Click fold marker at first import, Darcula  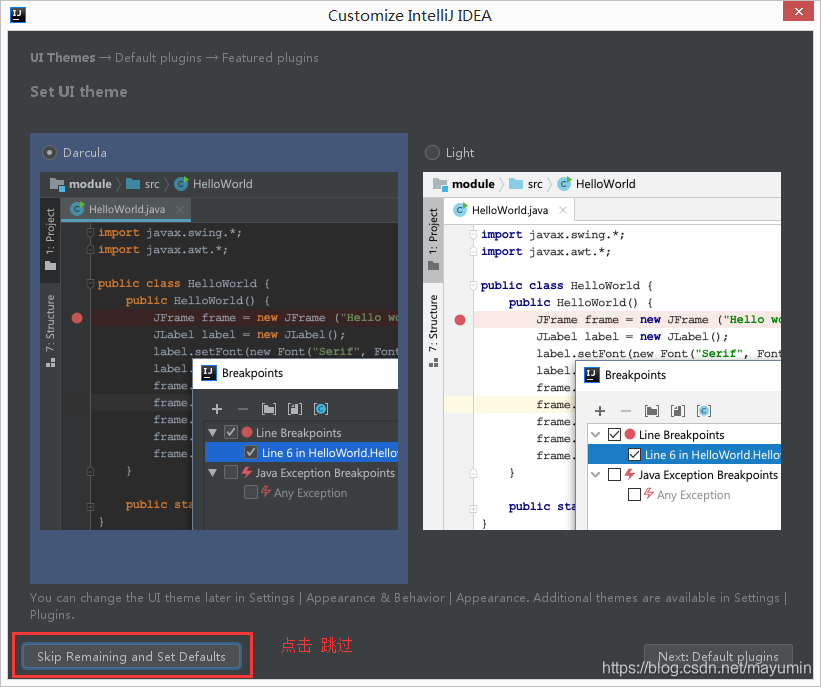[90, 232]
